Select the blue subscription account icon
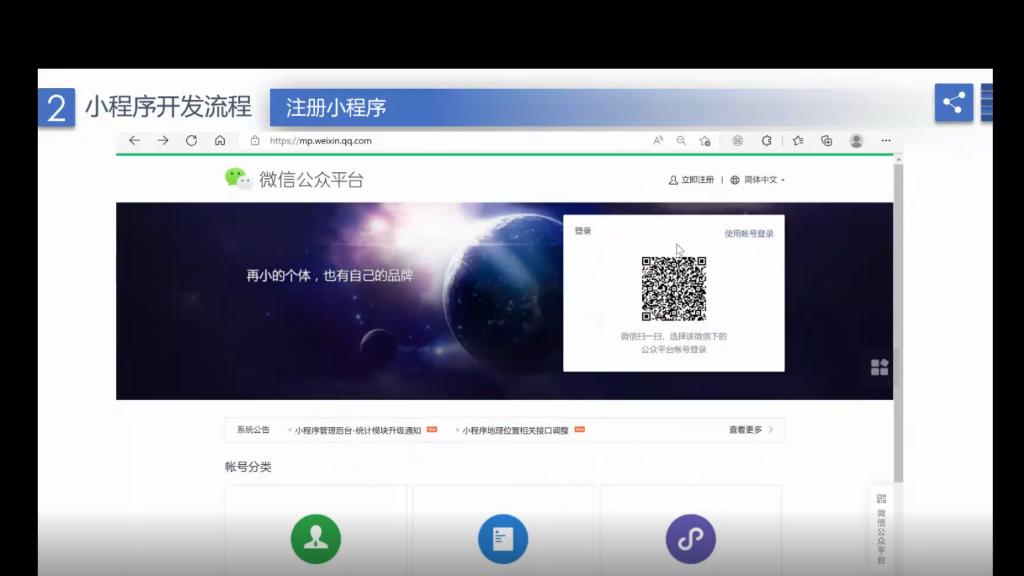This screenshot has height=576, width=1024. coord(503,539)
